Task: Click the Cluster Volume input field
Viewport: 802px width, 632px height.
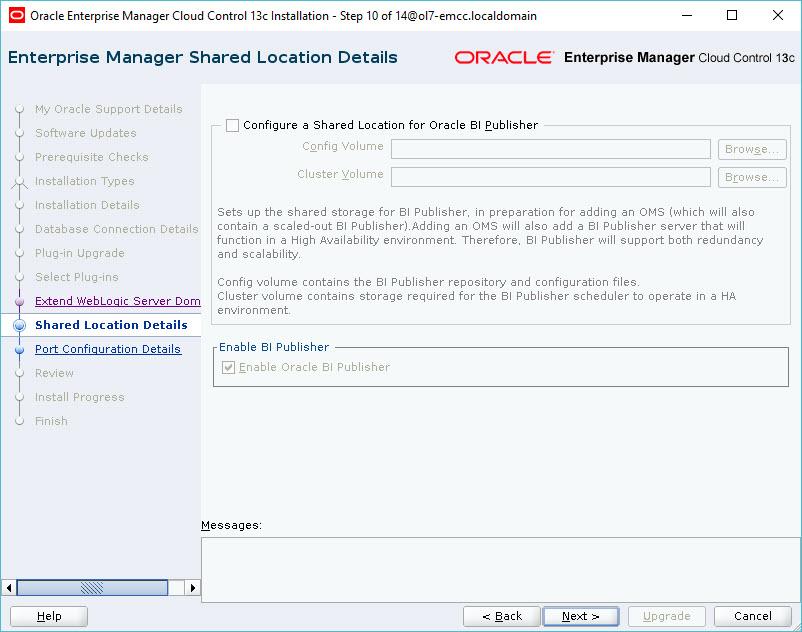Action: tap(551, 177)
